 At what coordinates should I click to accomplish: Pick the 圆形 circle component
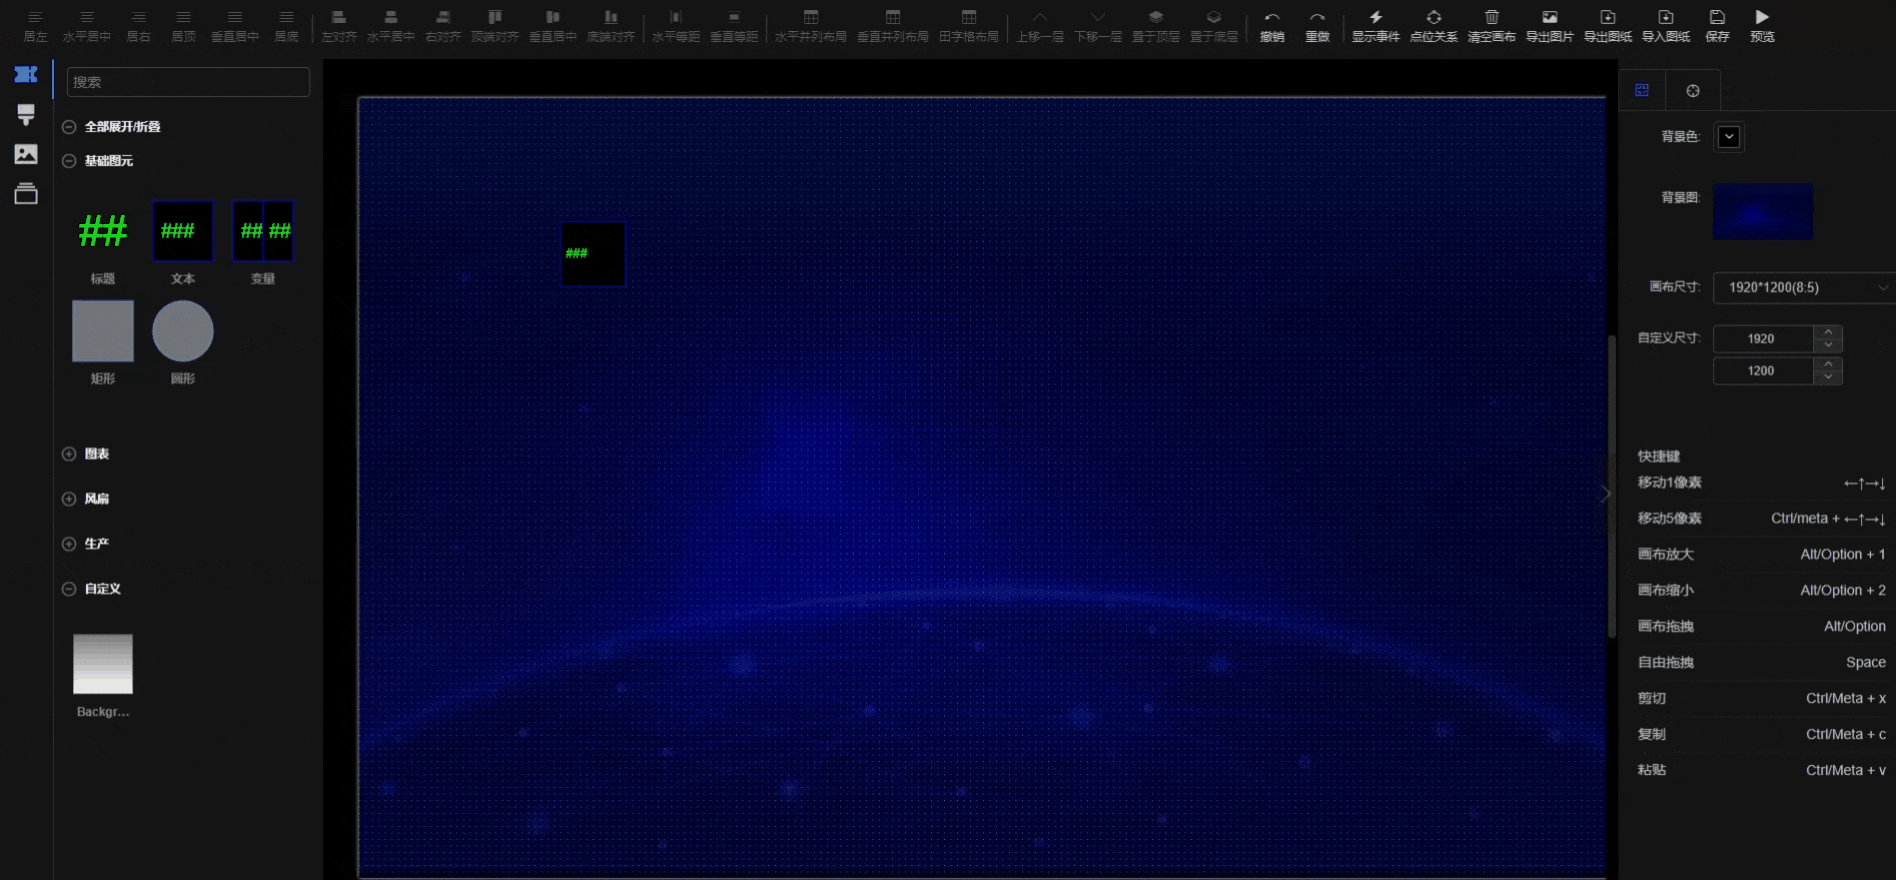183,331
